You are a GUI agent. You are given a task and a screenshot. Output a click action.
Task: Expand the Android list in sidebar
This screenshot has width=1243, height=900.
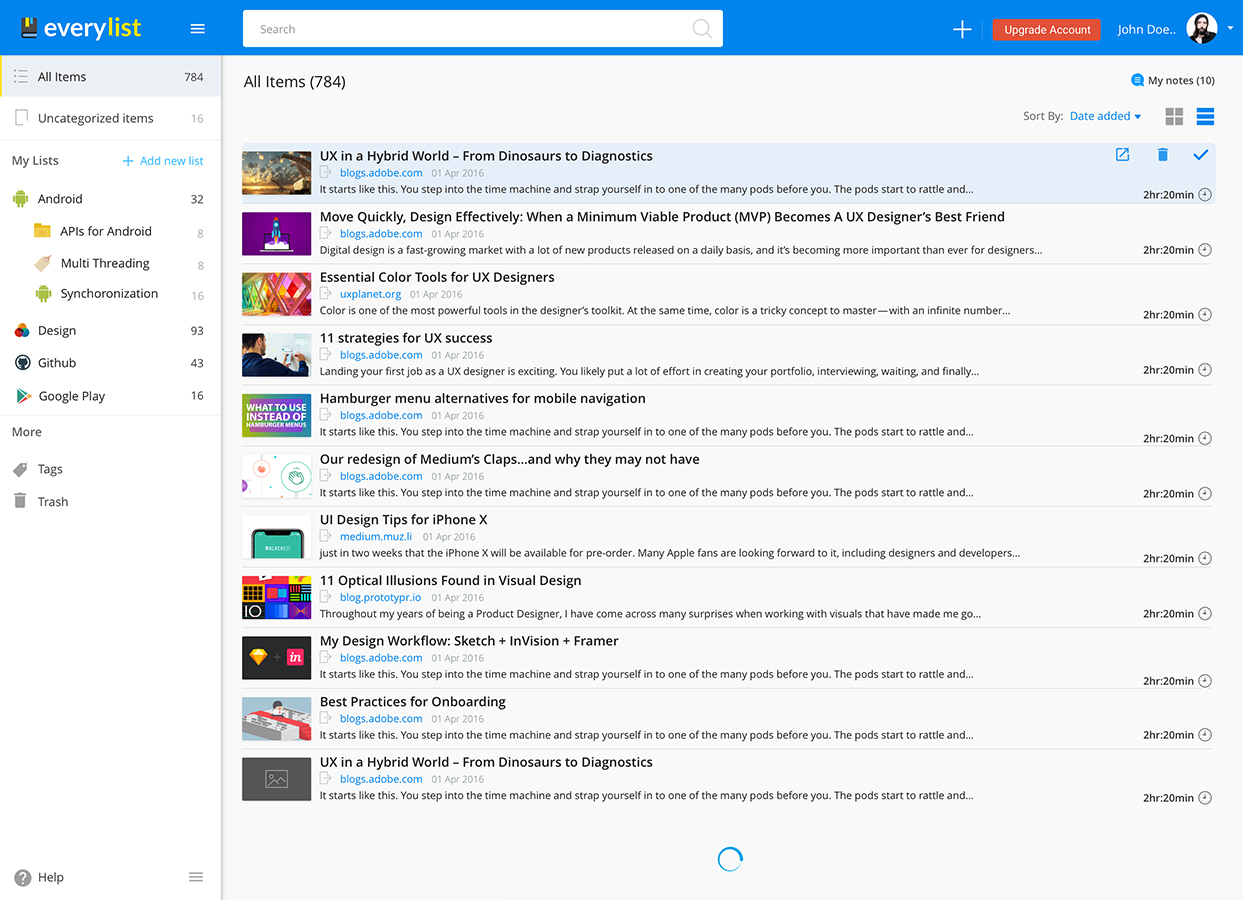tap(60, 199)
